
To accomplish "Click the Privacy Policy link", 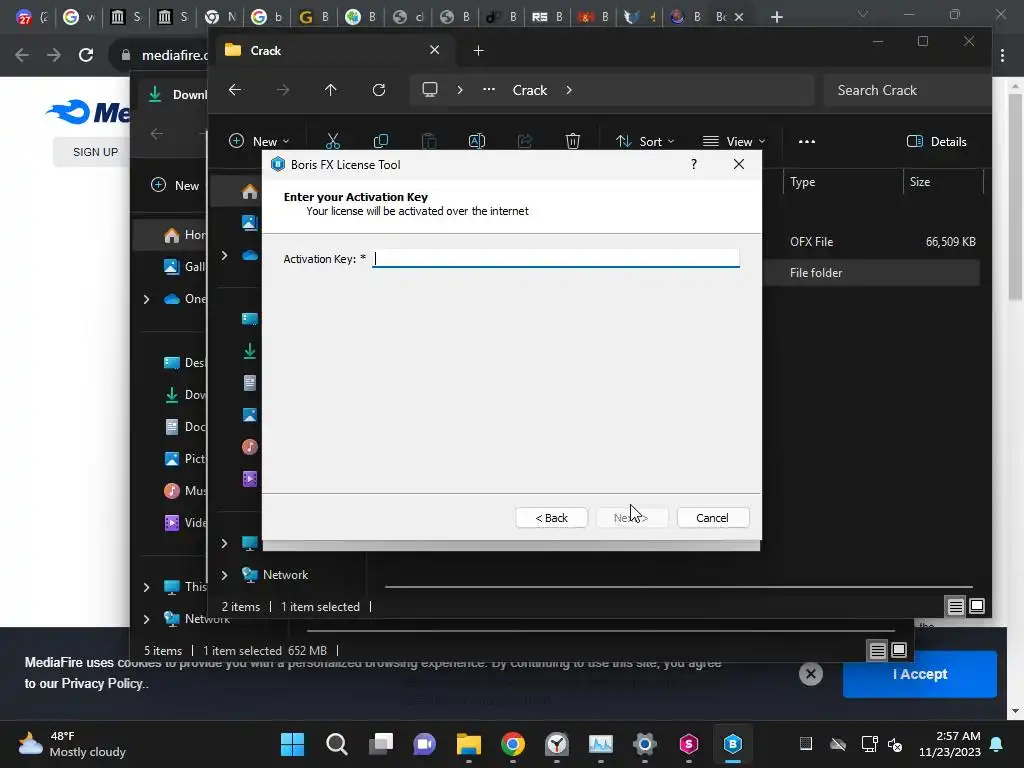I will pyautogui.click(x=102, y=684).
